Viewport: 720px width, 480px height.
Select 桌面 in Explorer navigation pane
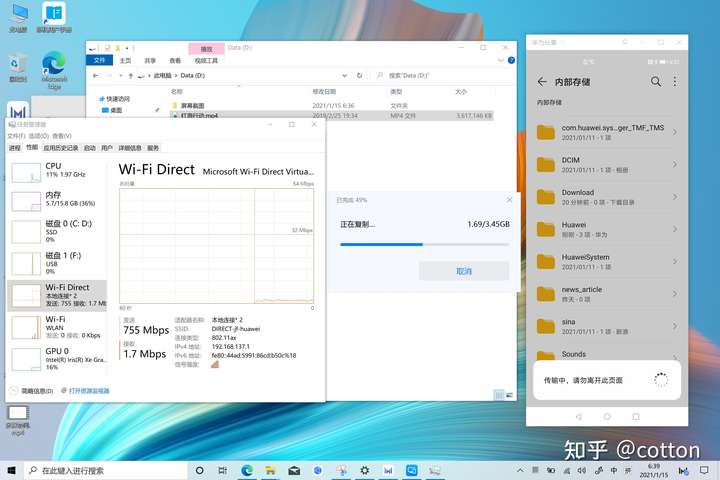pos(116,110)
